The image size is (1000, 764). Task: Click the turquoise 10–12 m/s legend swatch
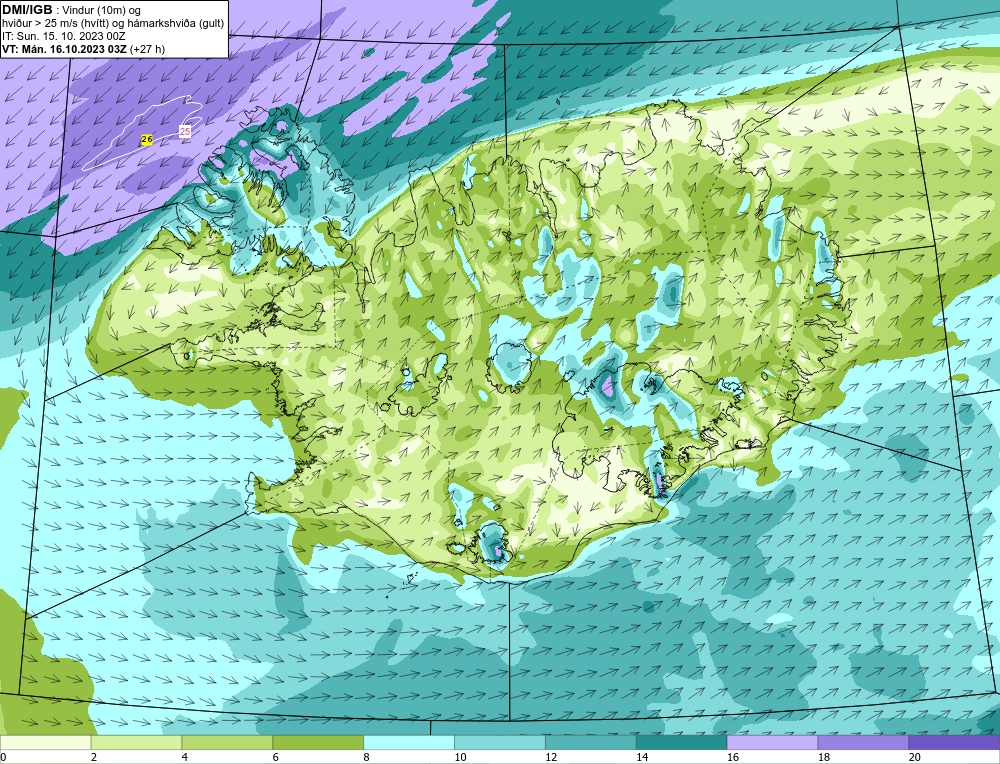(500, 743)
